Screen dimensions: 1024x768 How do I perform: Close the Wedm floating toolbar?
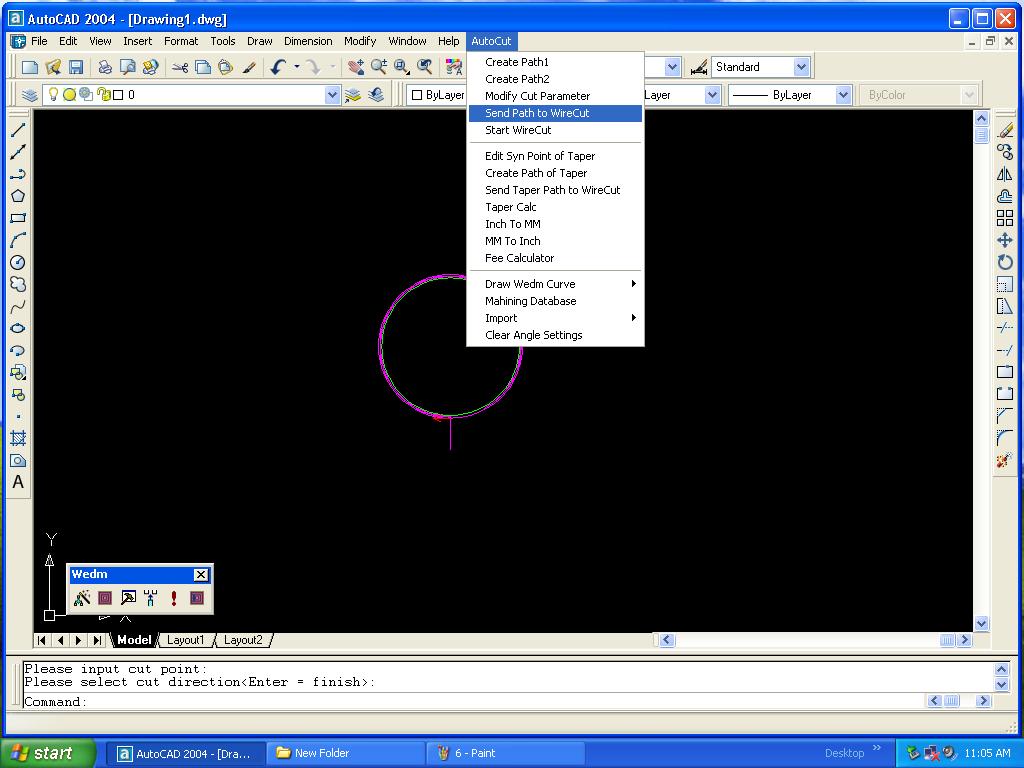[200, 575]
